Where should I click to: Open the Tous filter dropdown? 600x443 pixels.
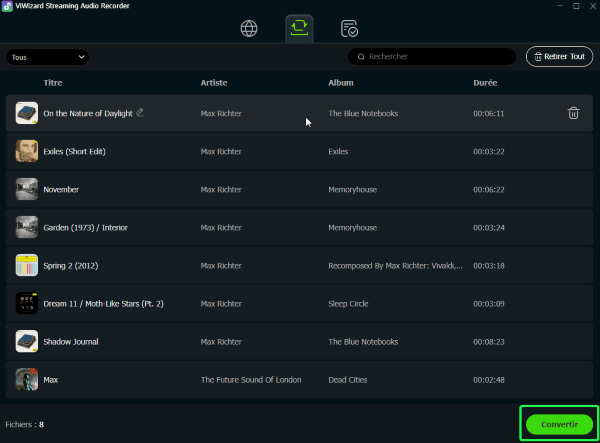(x=47, y=57)
